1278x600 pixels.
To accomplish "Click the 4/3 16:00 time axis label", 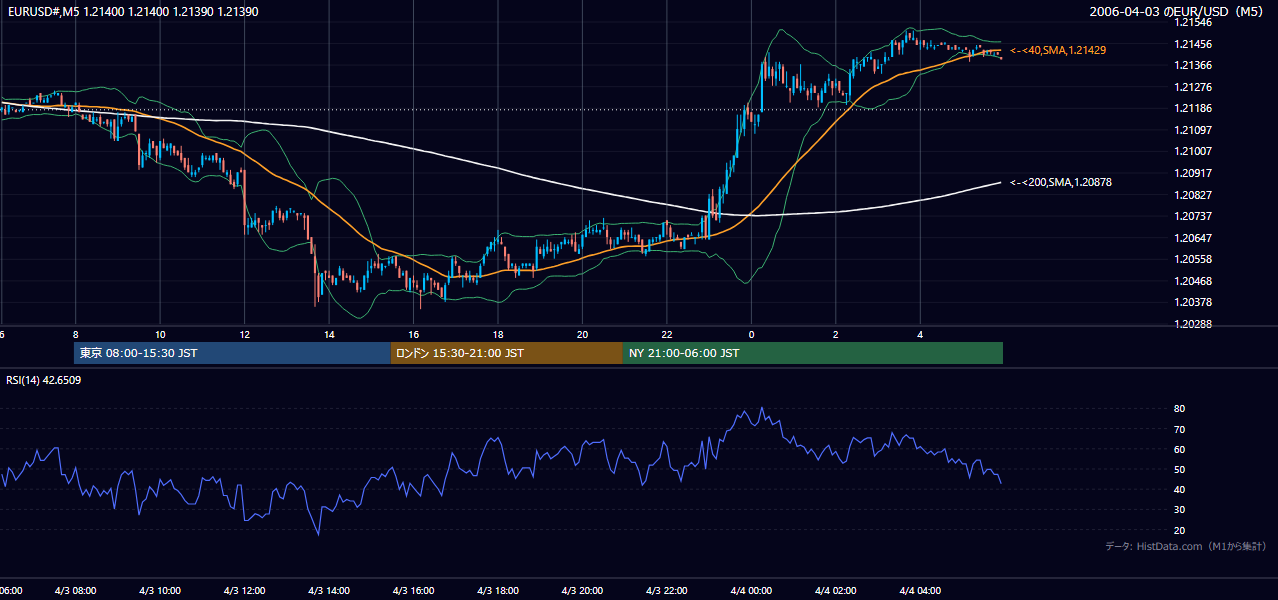I will click(x=414, y=590).
